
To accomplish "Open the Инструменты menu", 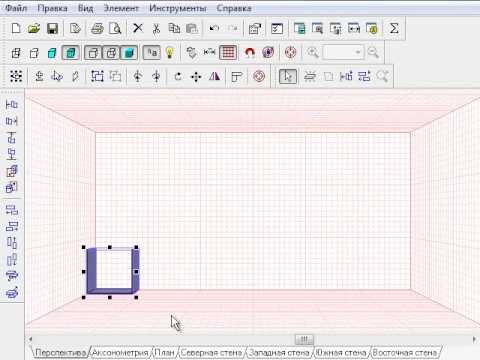I will point(178,8).
